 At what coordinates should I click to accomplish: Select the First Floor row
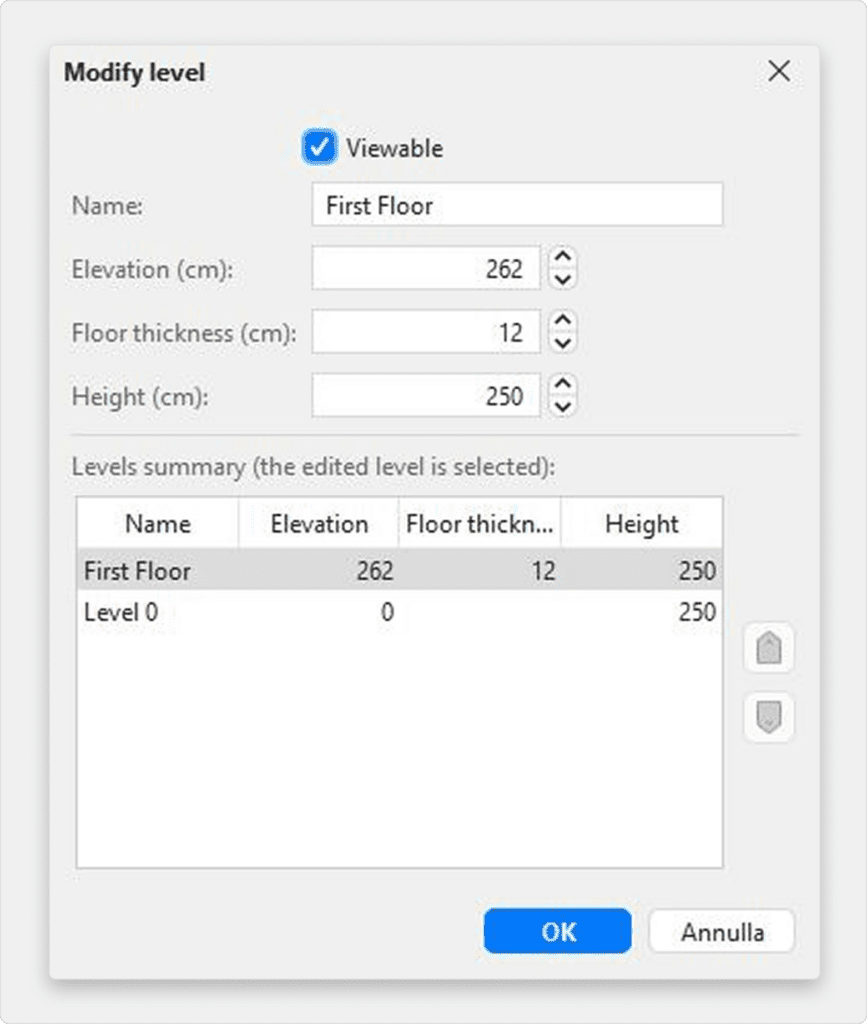399,571
